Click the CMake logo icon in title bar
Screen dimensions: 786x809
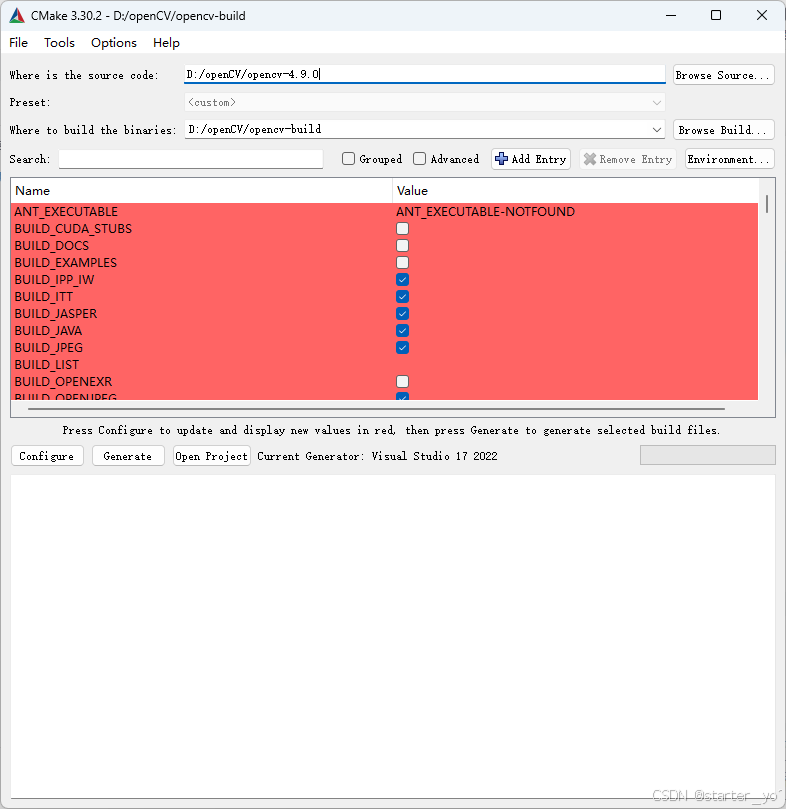pyautogui.click(x=17, y=15)
